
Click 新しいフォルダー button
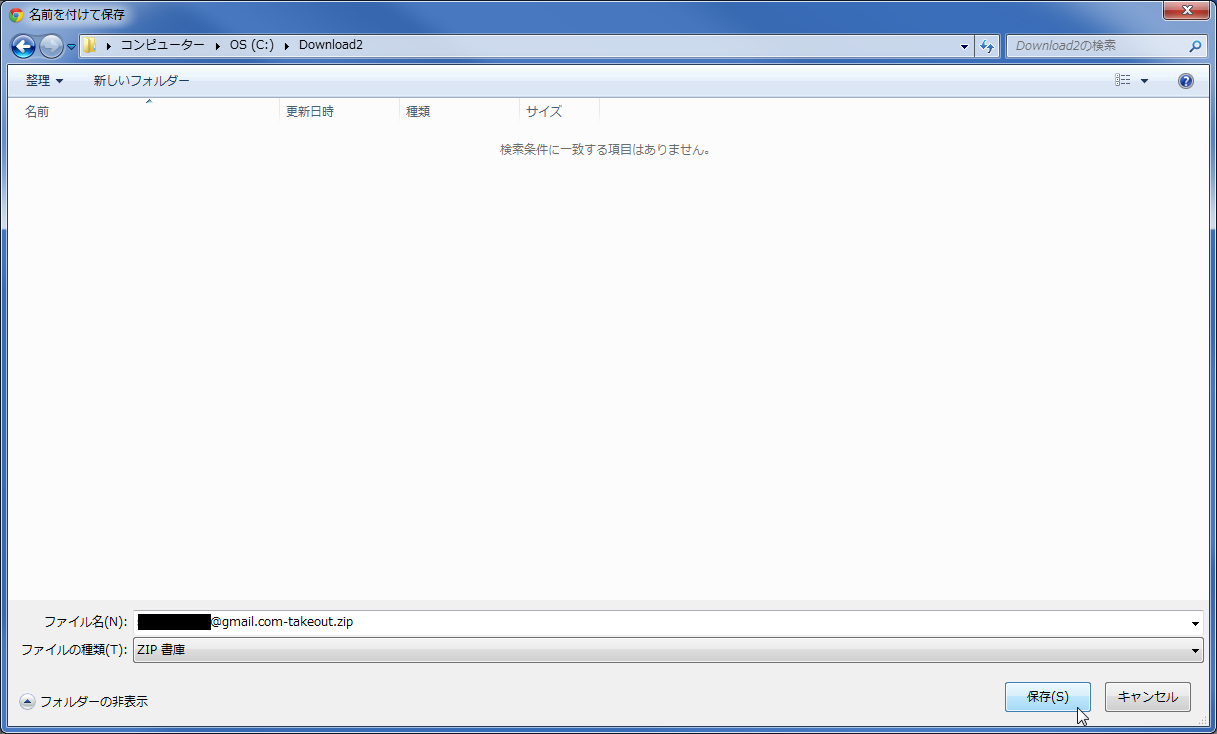tap(141, 81)
